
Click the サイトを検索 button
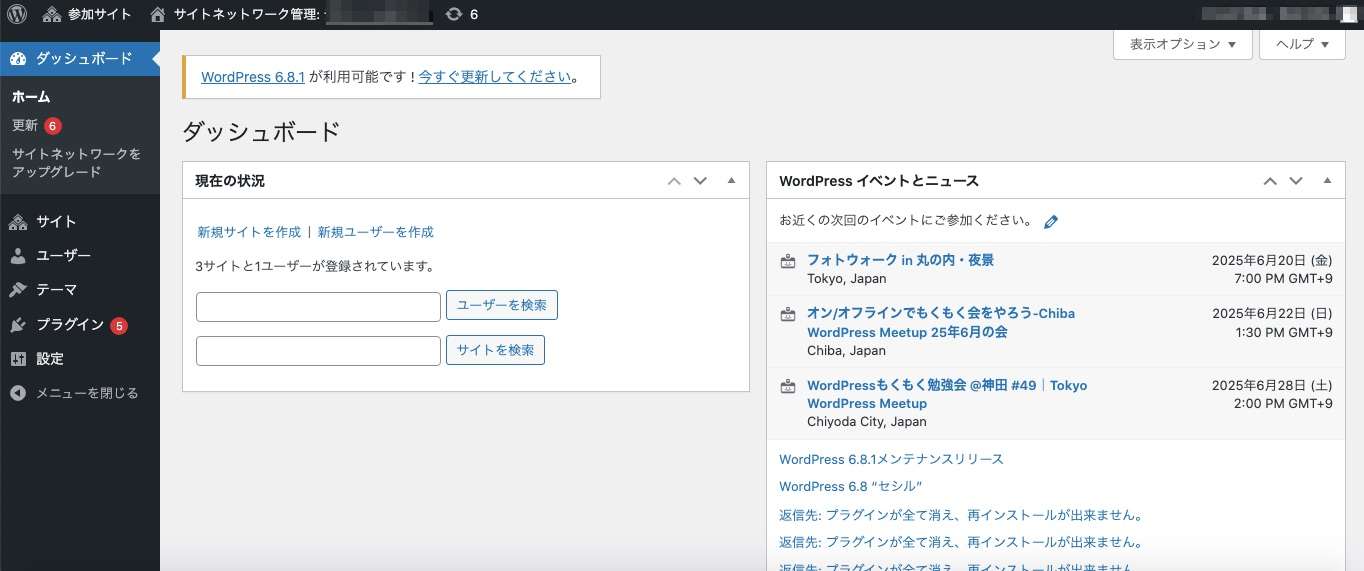click(495, 351)
